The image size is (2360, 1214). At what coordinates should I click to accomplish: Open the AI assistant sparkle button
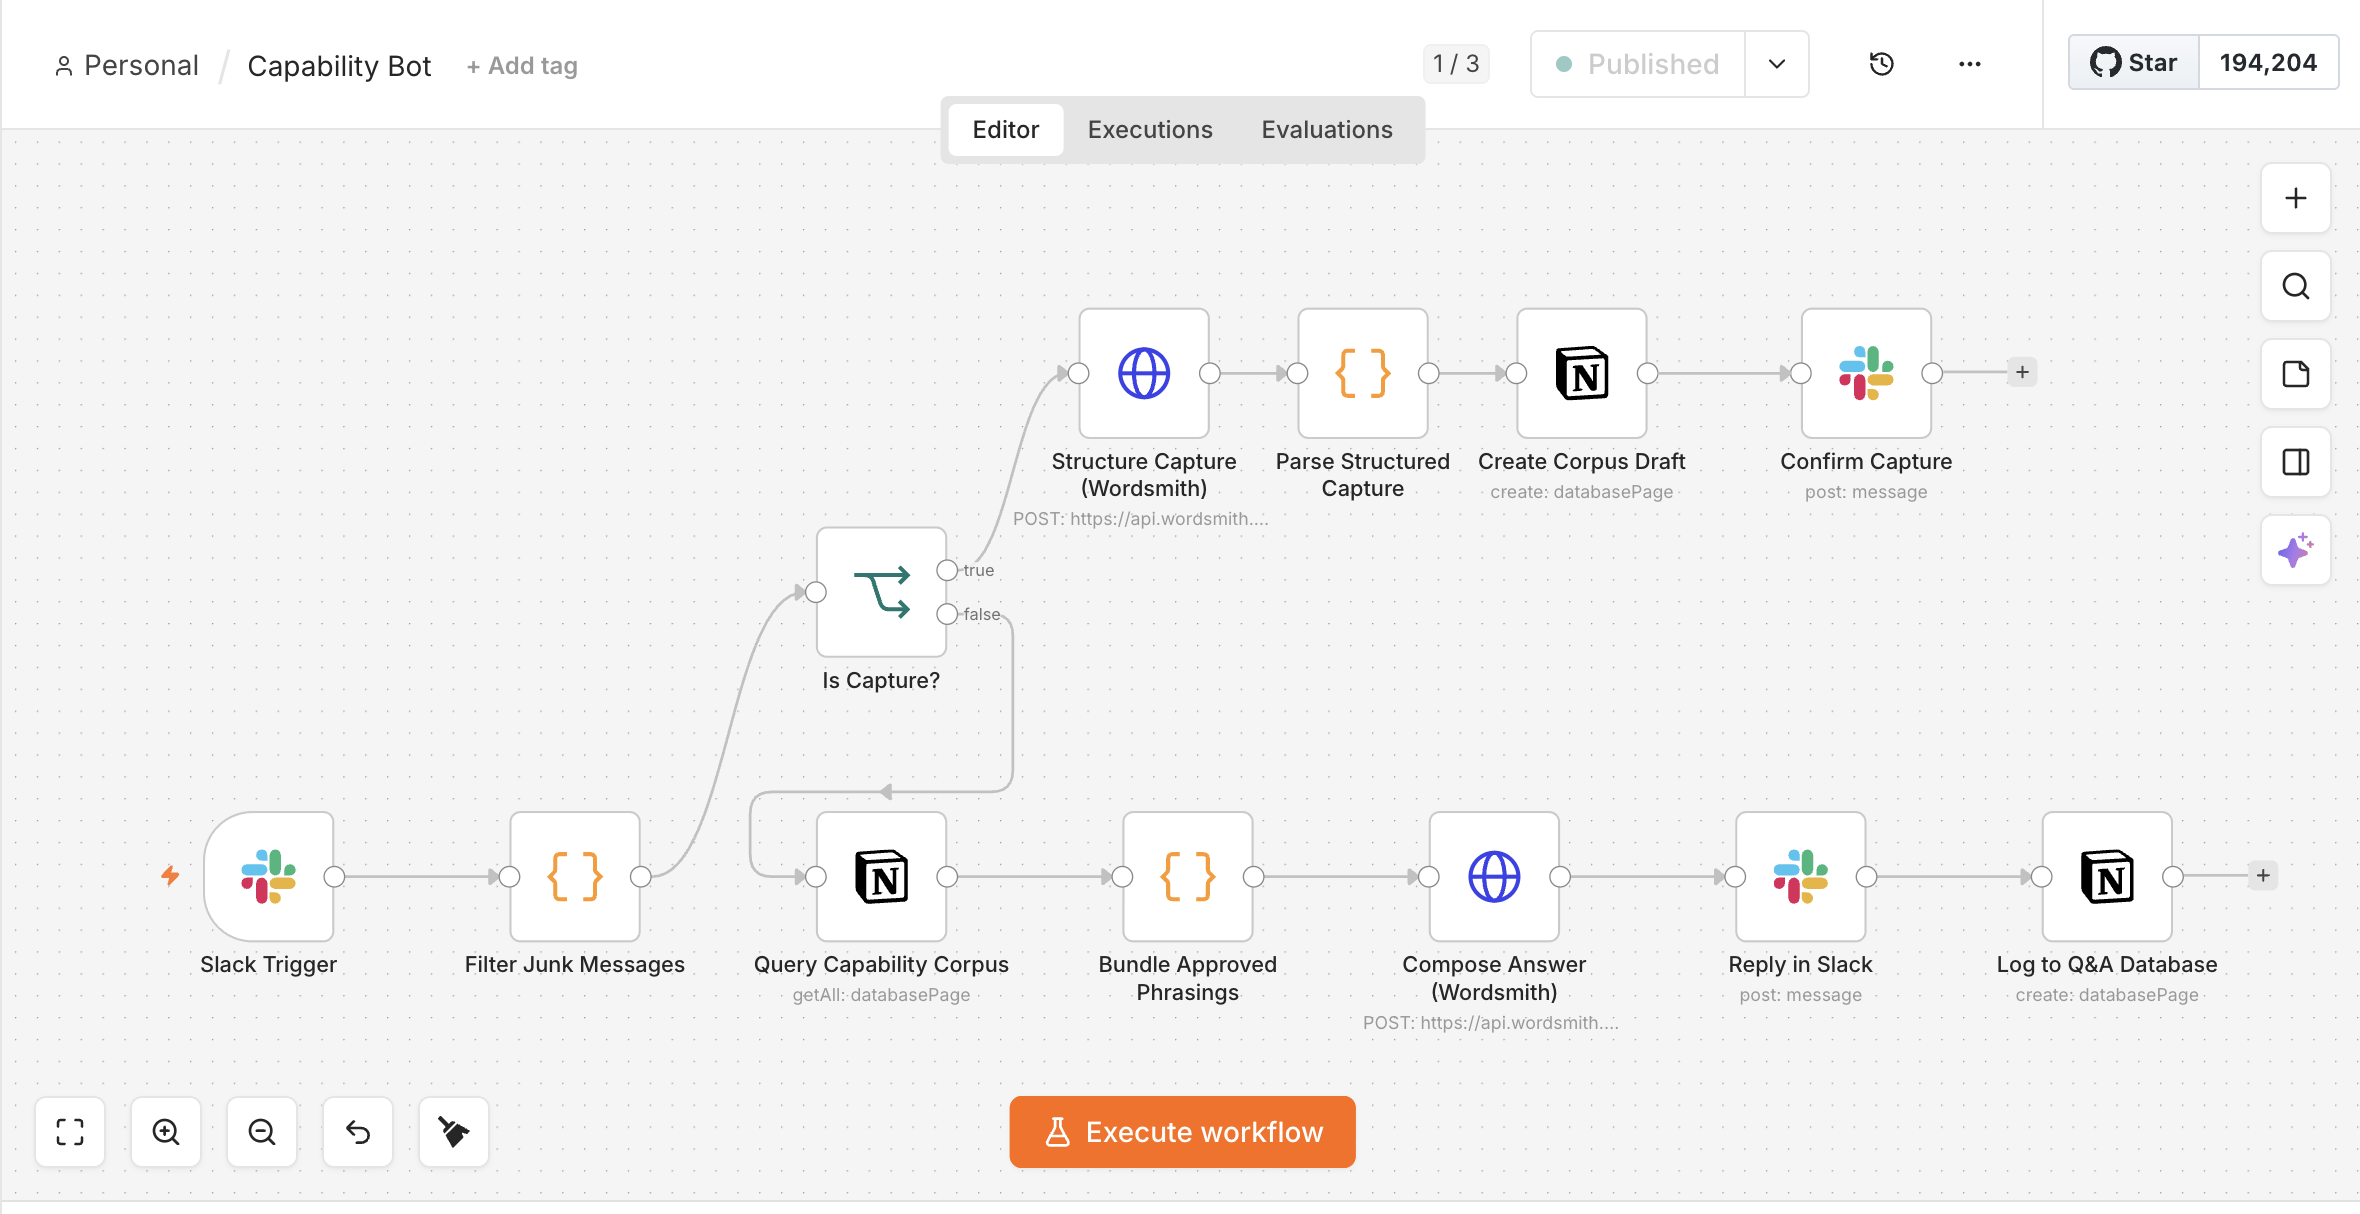(2296, 550)
